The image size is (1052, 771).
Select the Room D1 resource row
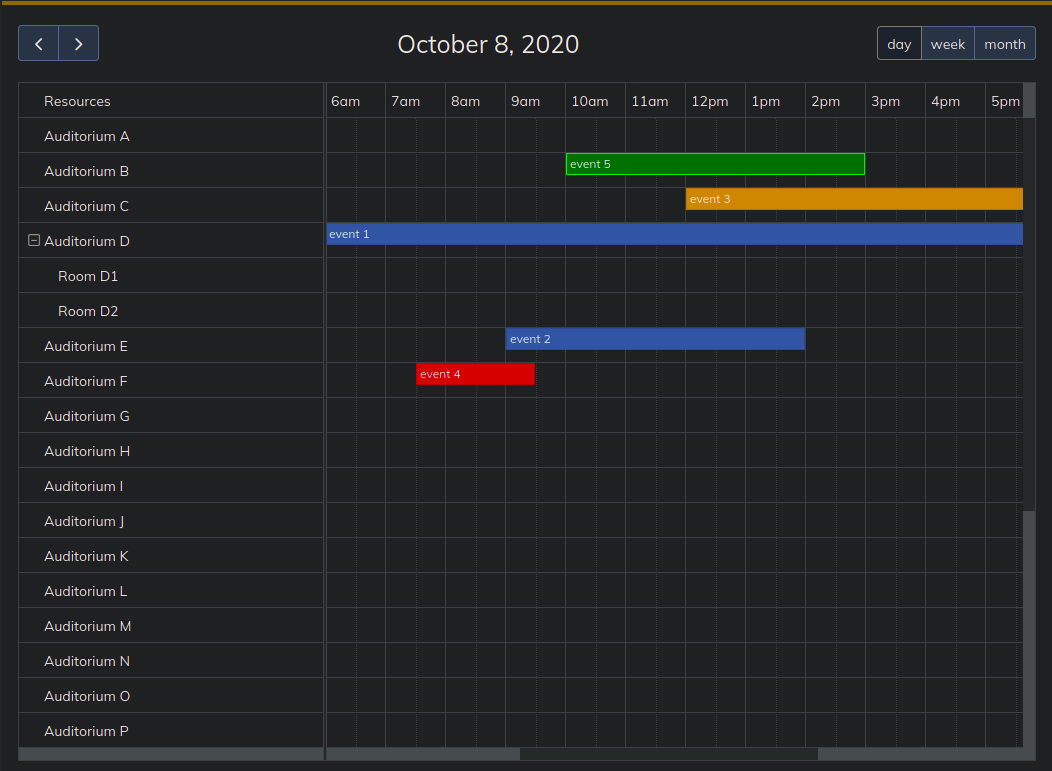pos(88,276)
